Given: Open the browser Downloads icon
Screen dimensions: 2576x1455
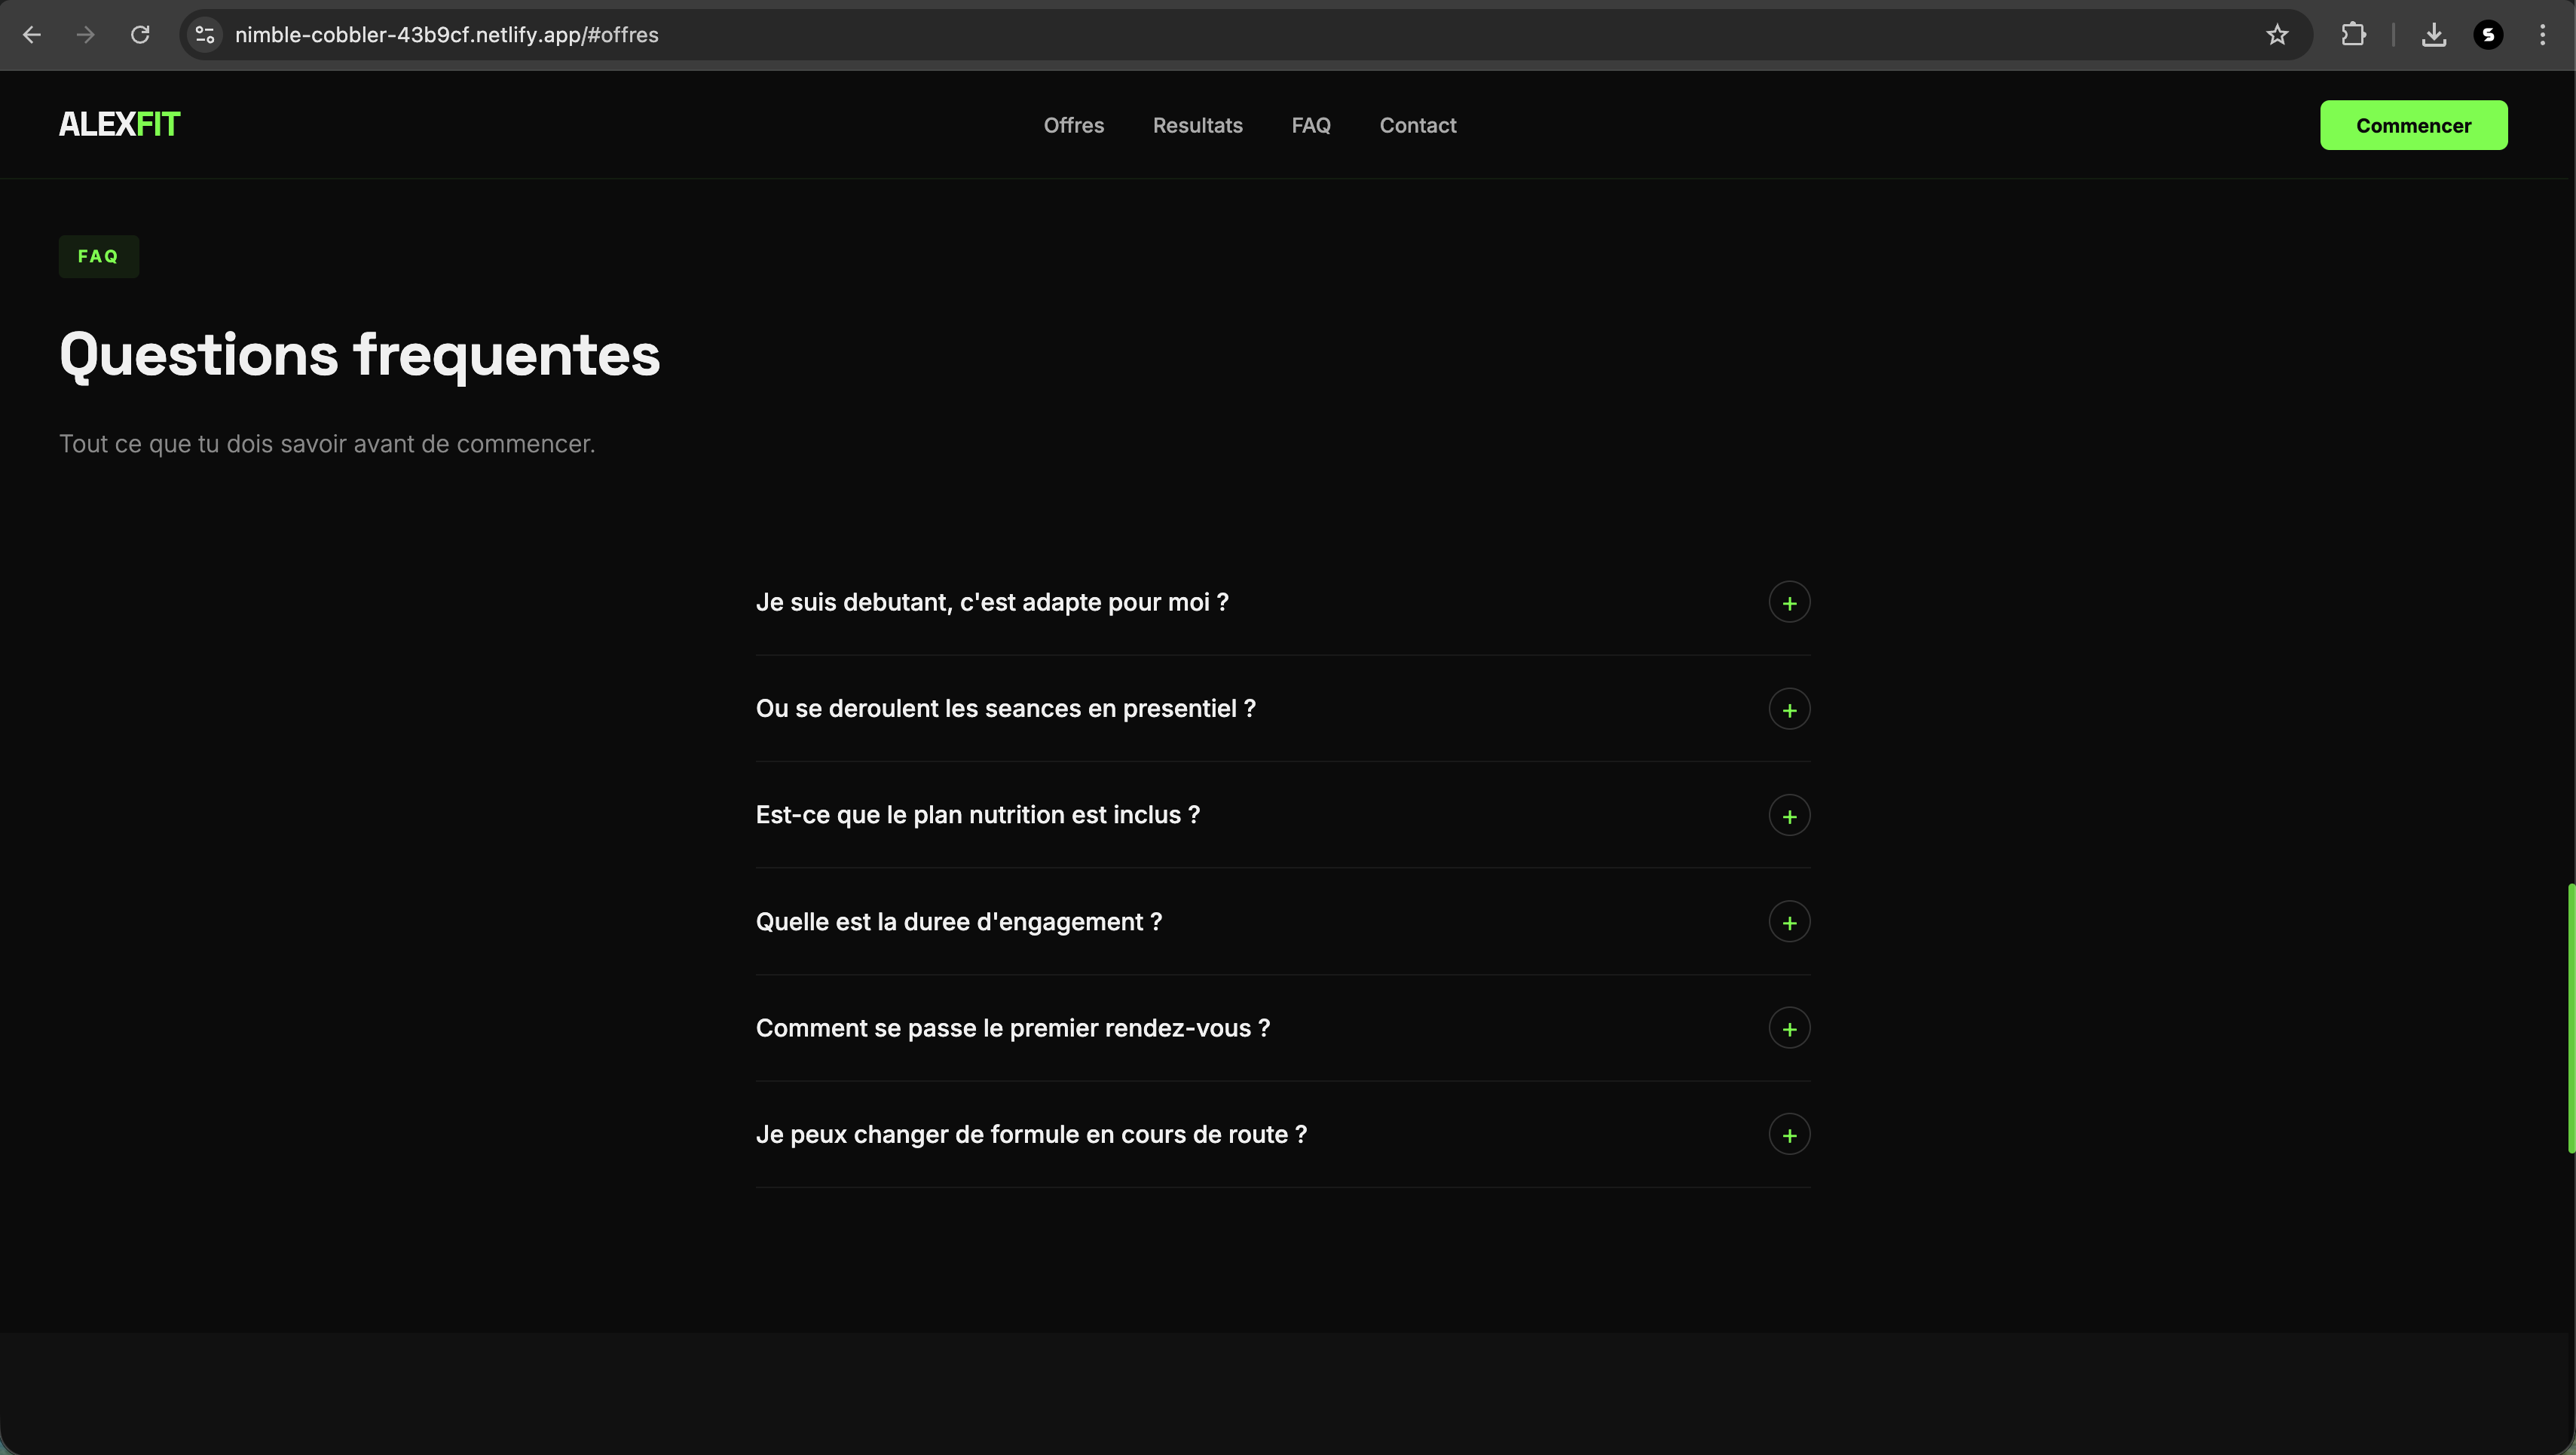Looking at the screenshot, I should (2434, 35).
